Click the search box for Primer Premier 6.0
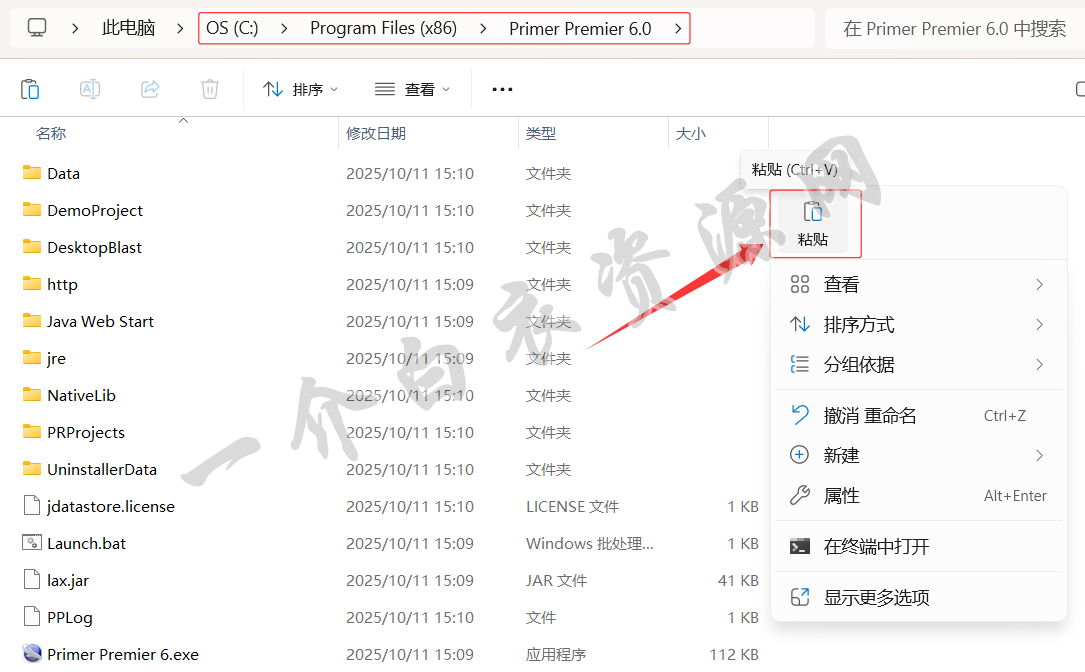This screenshot has width=1085, height=672. coord(954,28)
